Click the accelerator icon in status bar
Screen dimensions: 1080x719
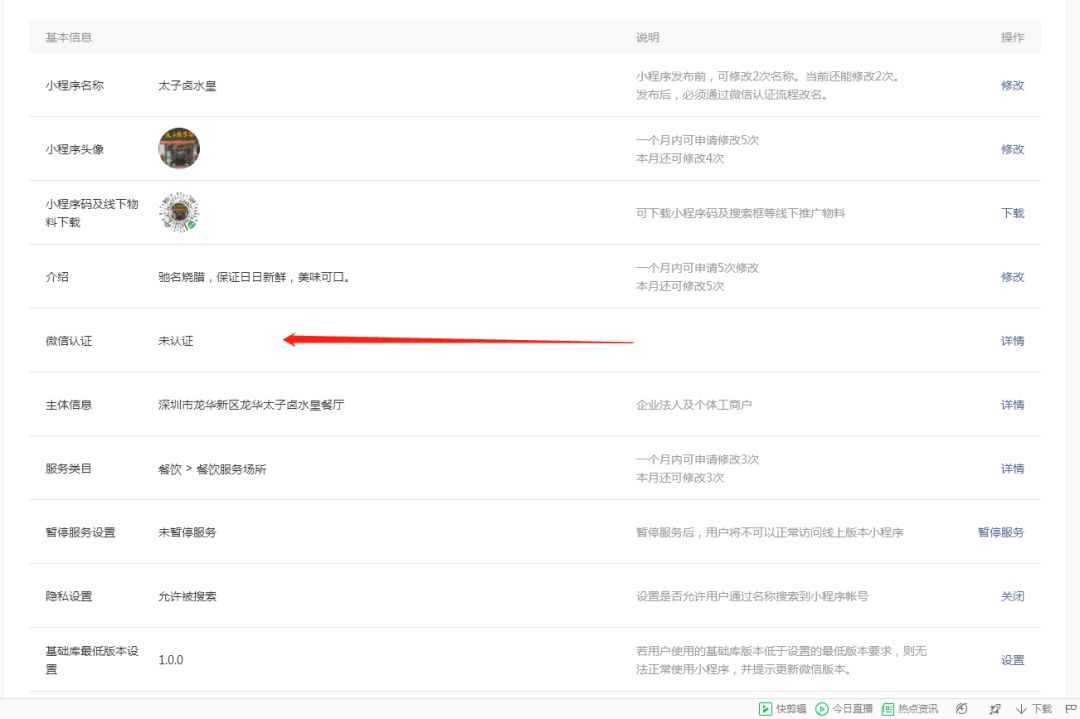pos(962,709)
